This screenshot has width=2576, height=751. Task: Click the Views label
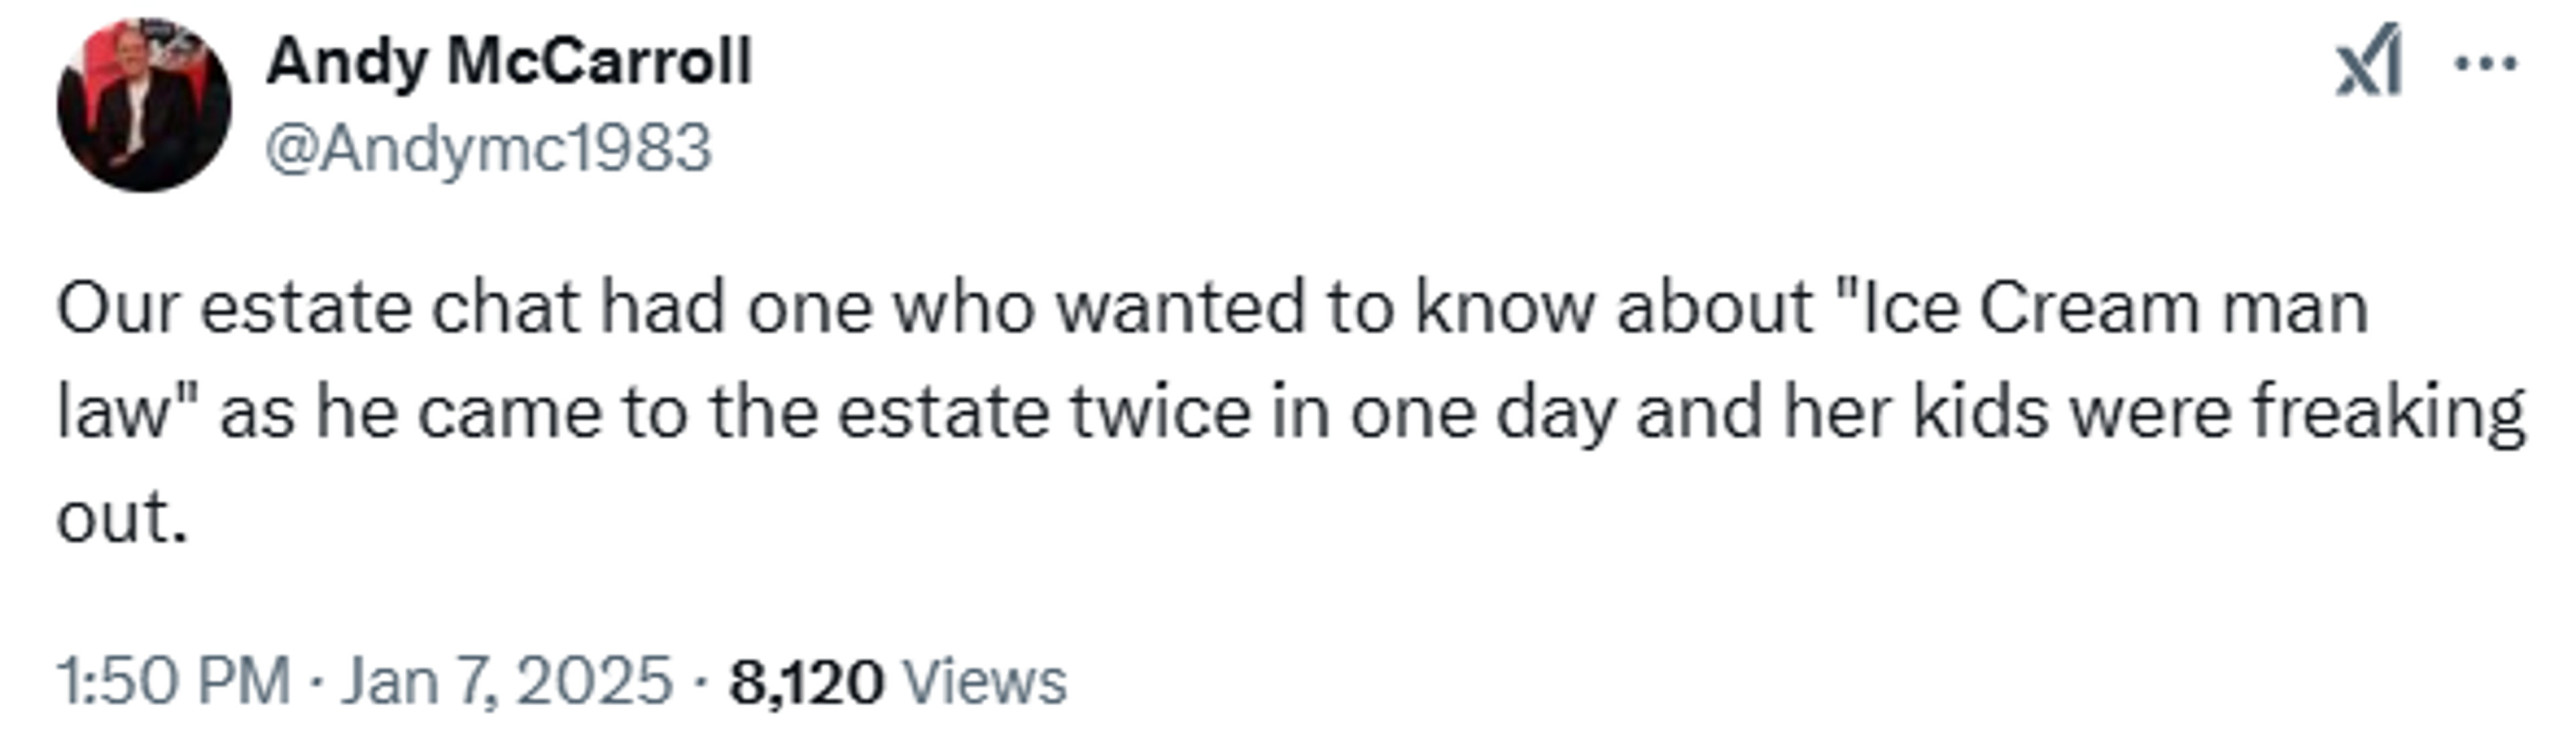[984, 682]
